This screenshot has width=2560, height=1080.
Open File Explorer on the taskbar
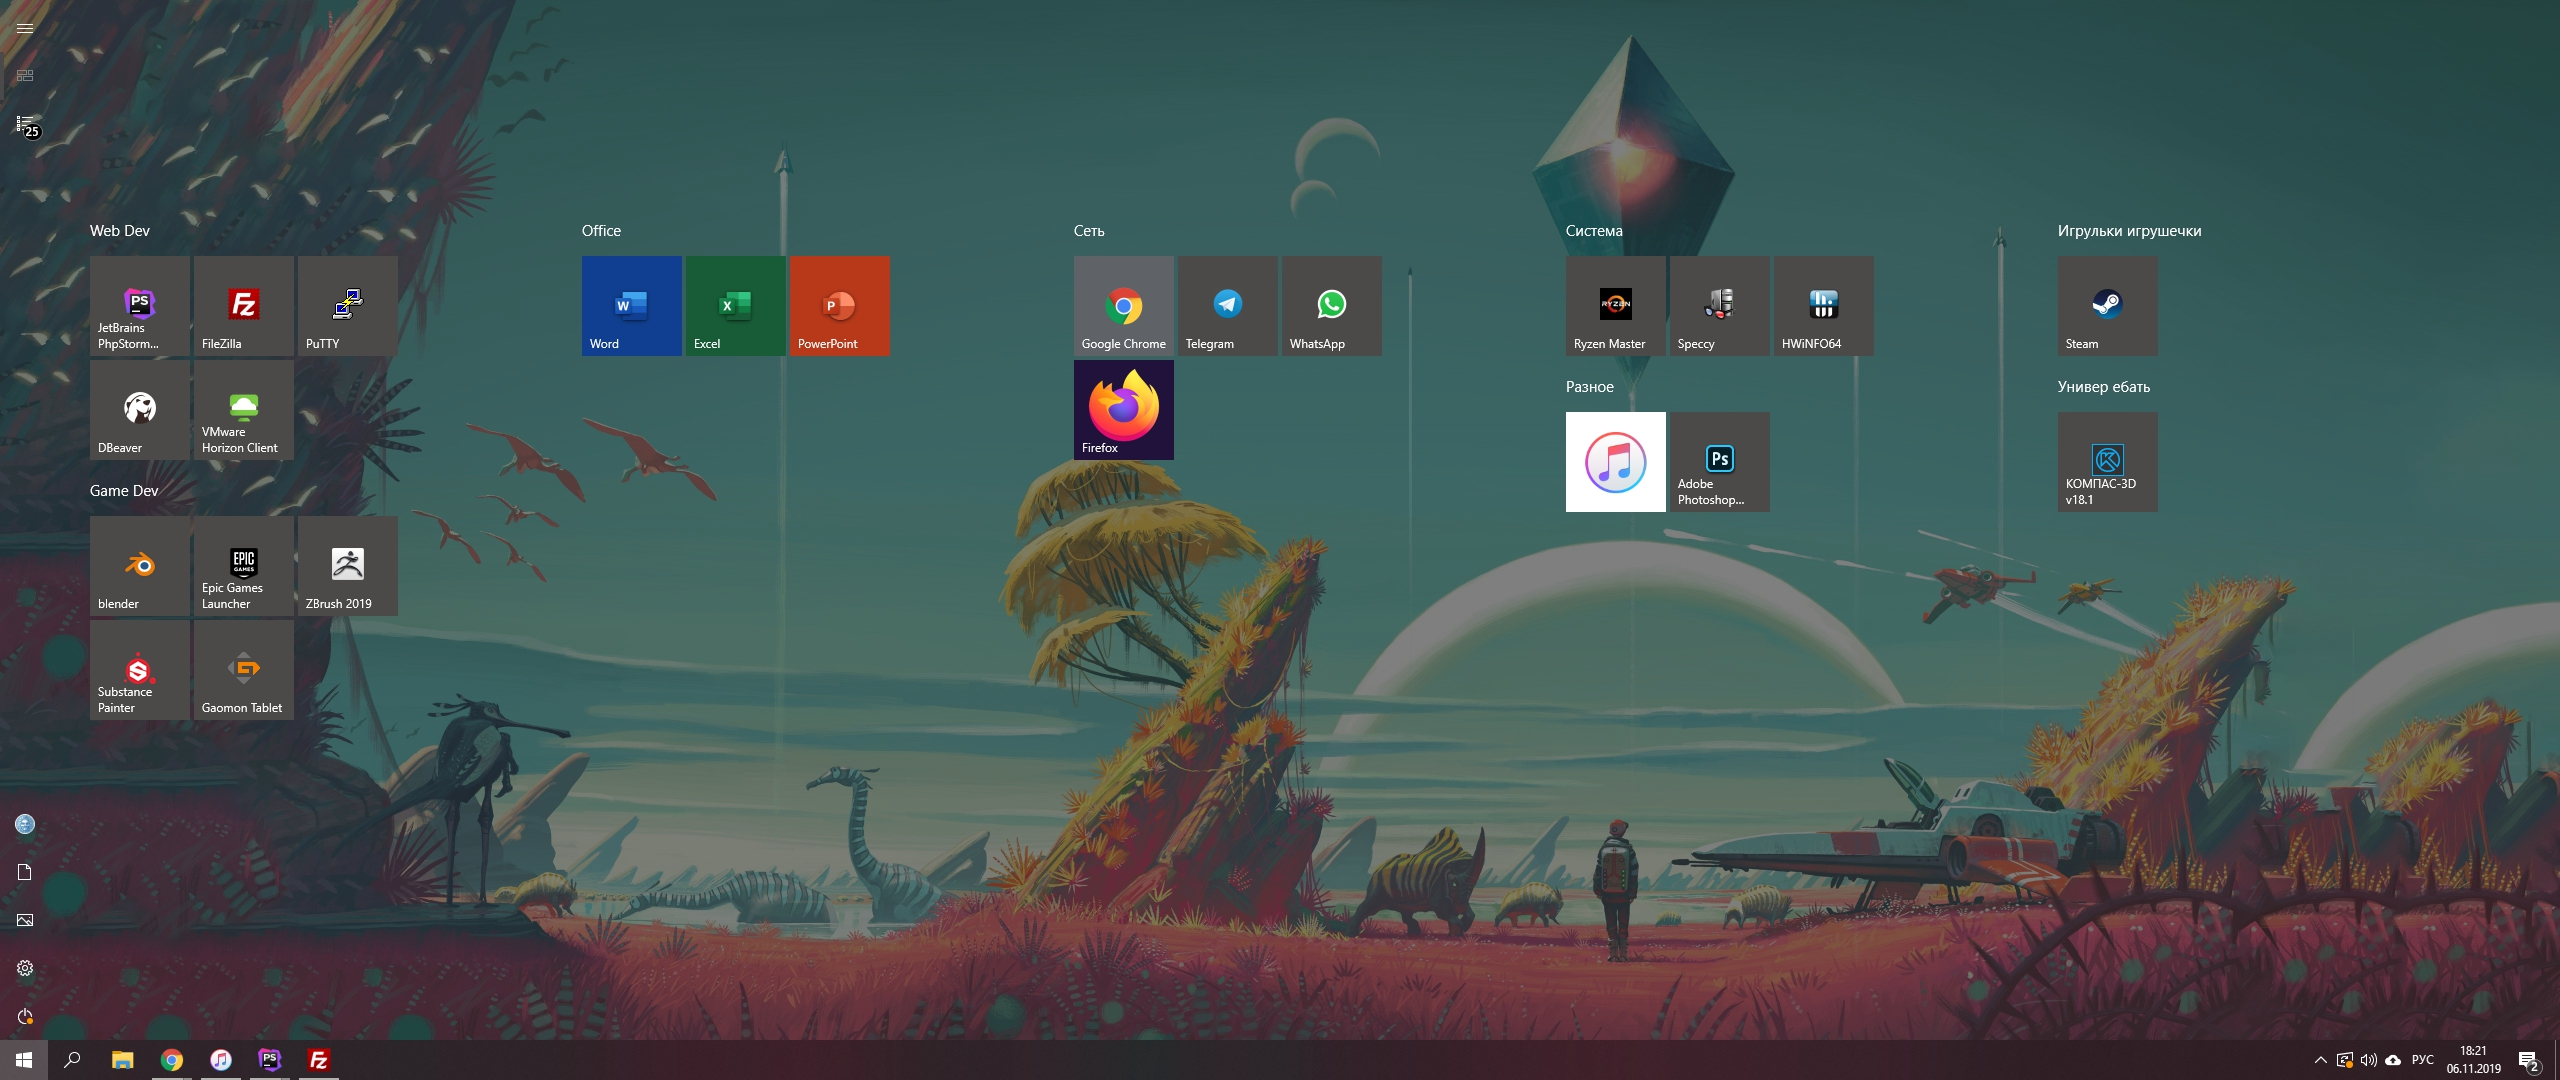[x=122, y=1060]
